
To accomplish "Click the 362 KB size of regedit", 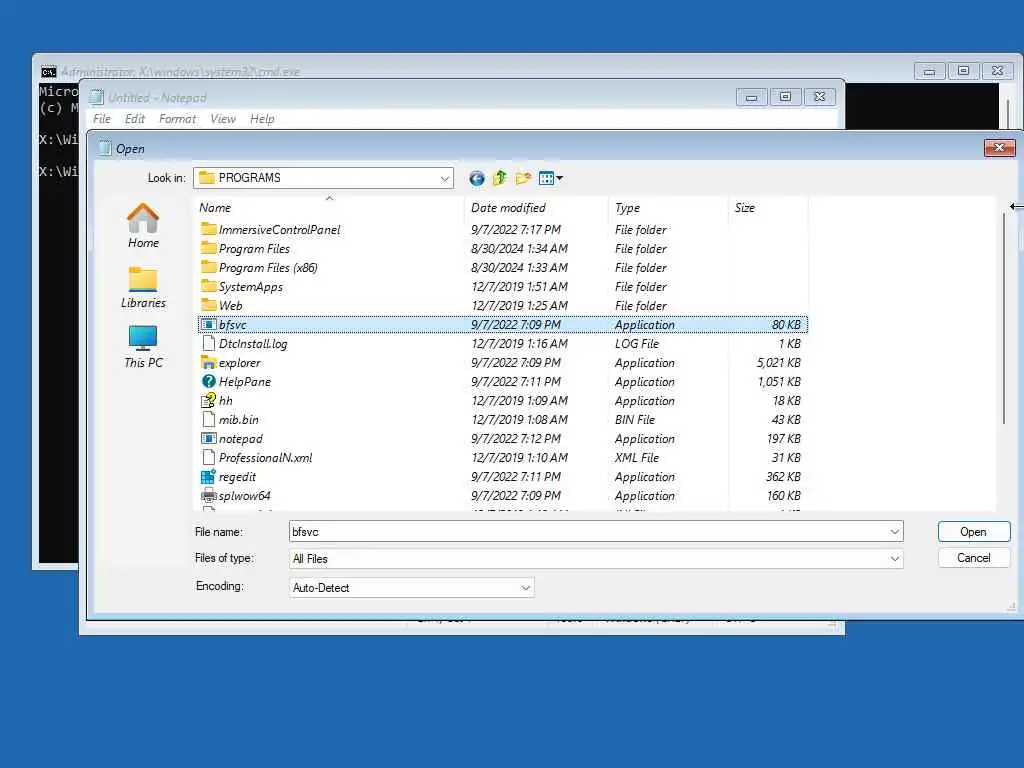I will pyautogui.click(x=783, y=477).
